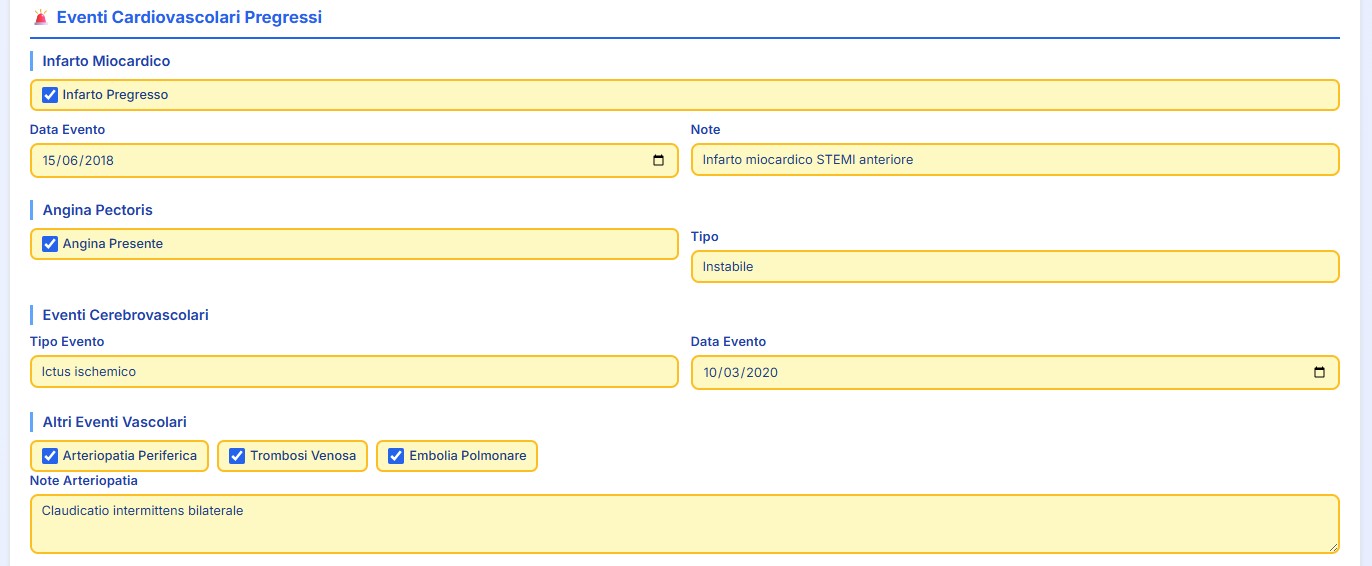The height and width of the screenshot is (566, 1372).
Task: Select the Angina Pectoris subsection heading
Action: [97, 210]
